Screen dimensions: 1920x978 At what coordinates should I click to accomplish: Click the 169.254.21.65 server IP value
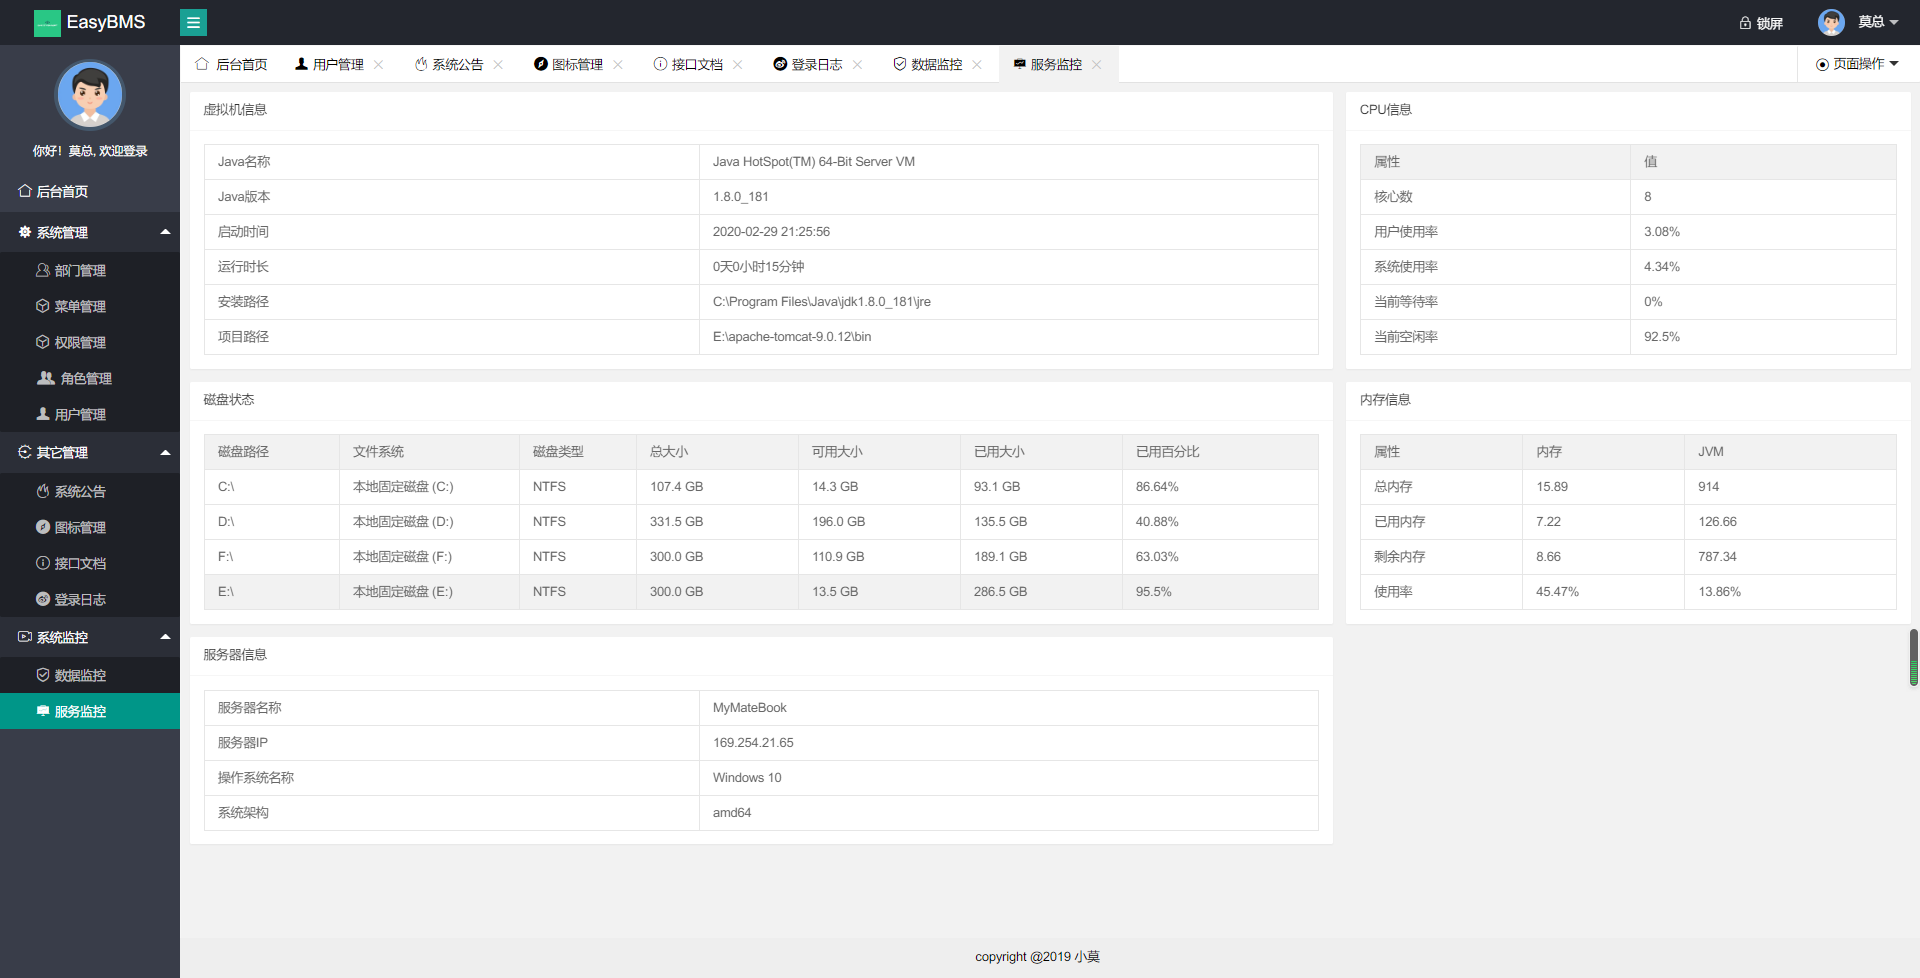(753, 743)
